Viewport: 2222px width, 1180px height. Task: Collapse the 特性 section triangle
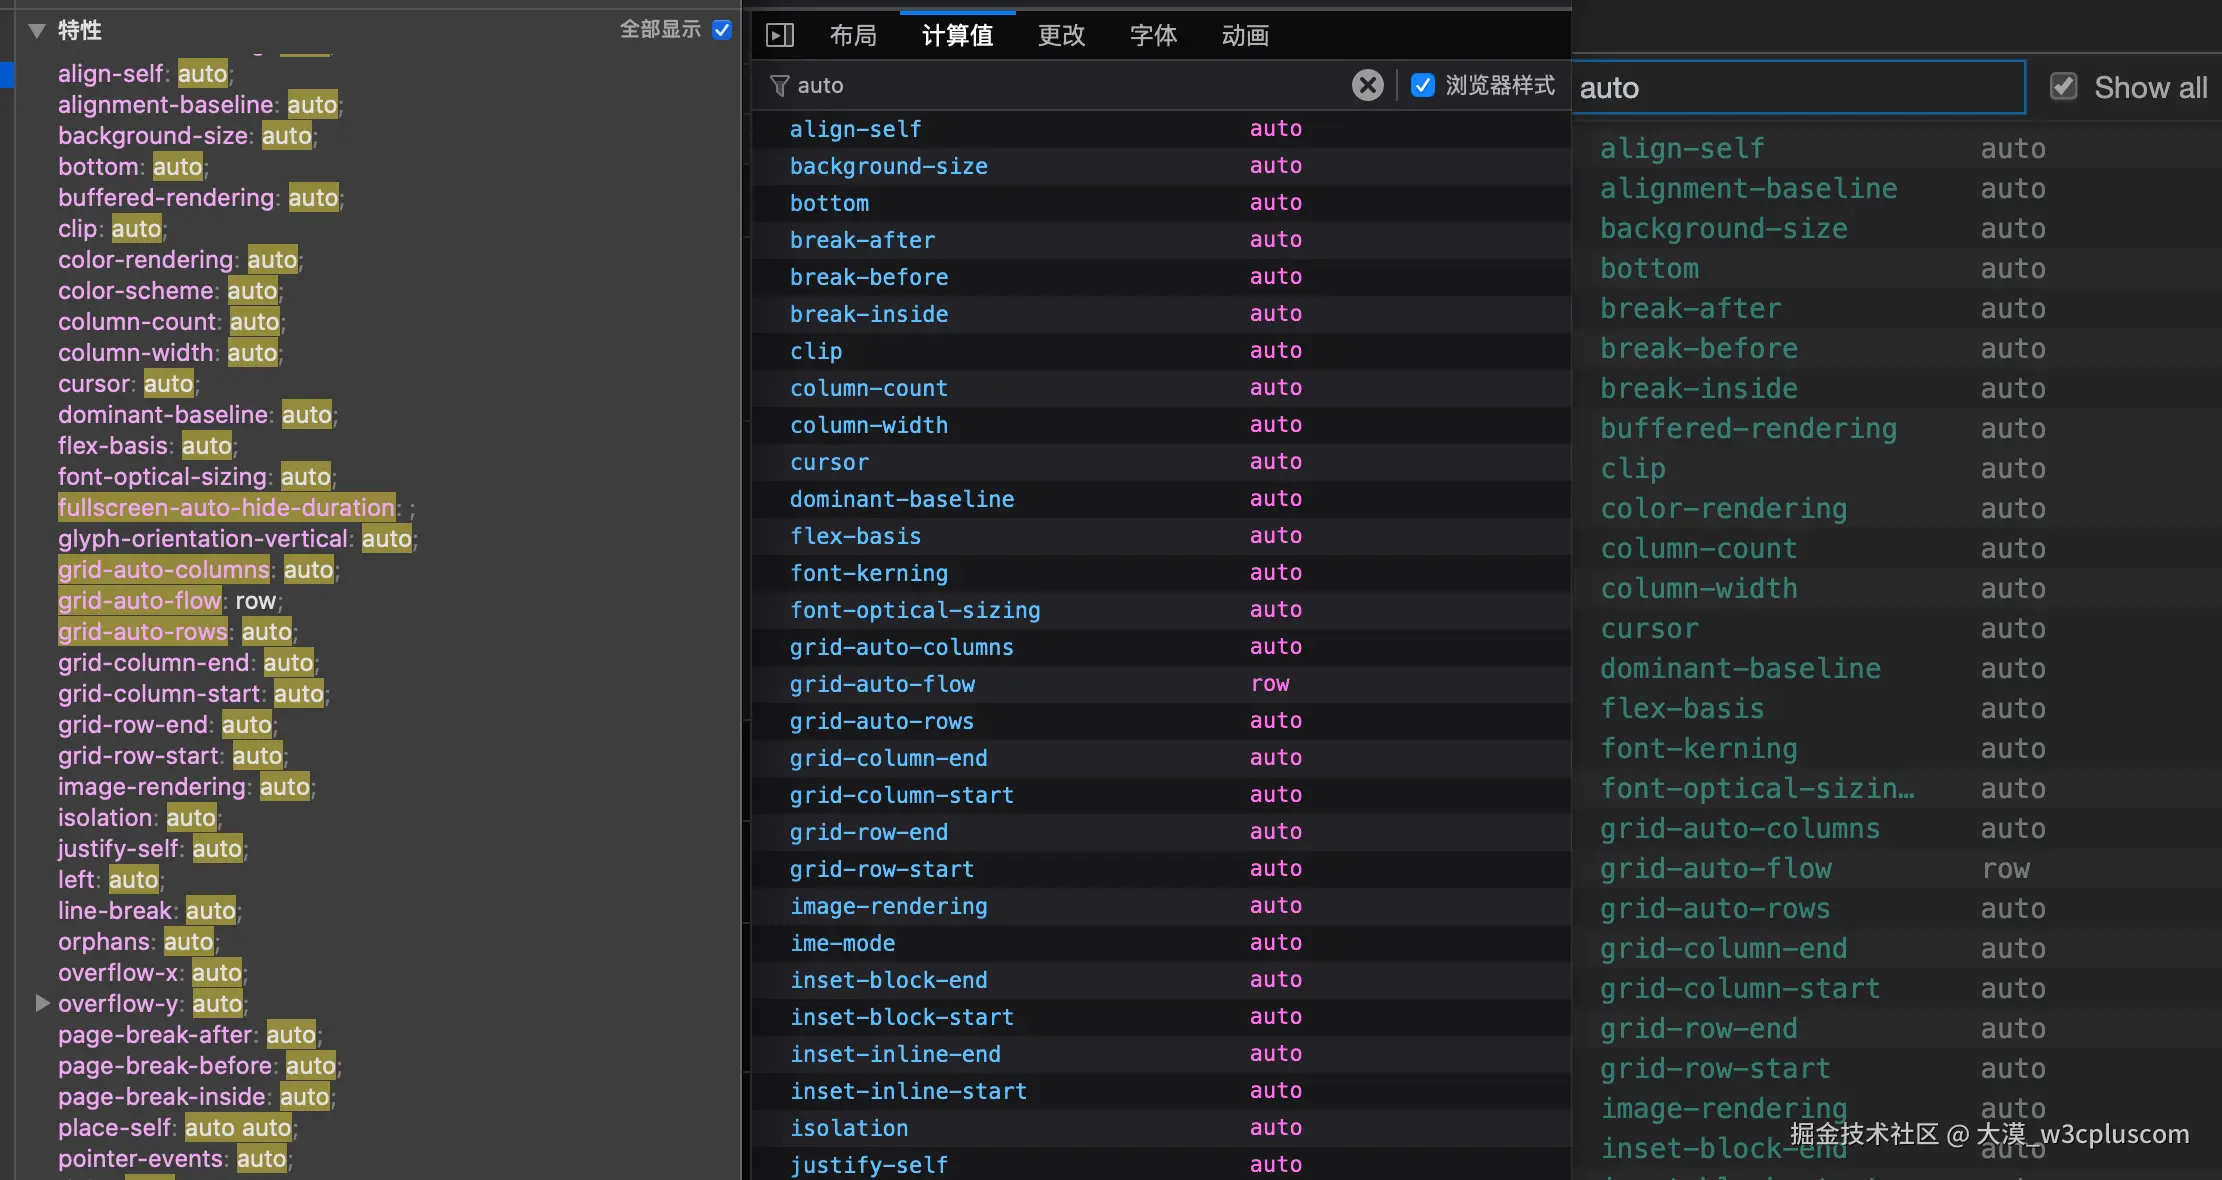click(x=37, y=31)
